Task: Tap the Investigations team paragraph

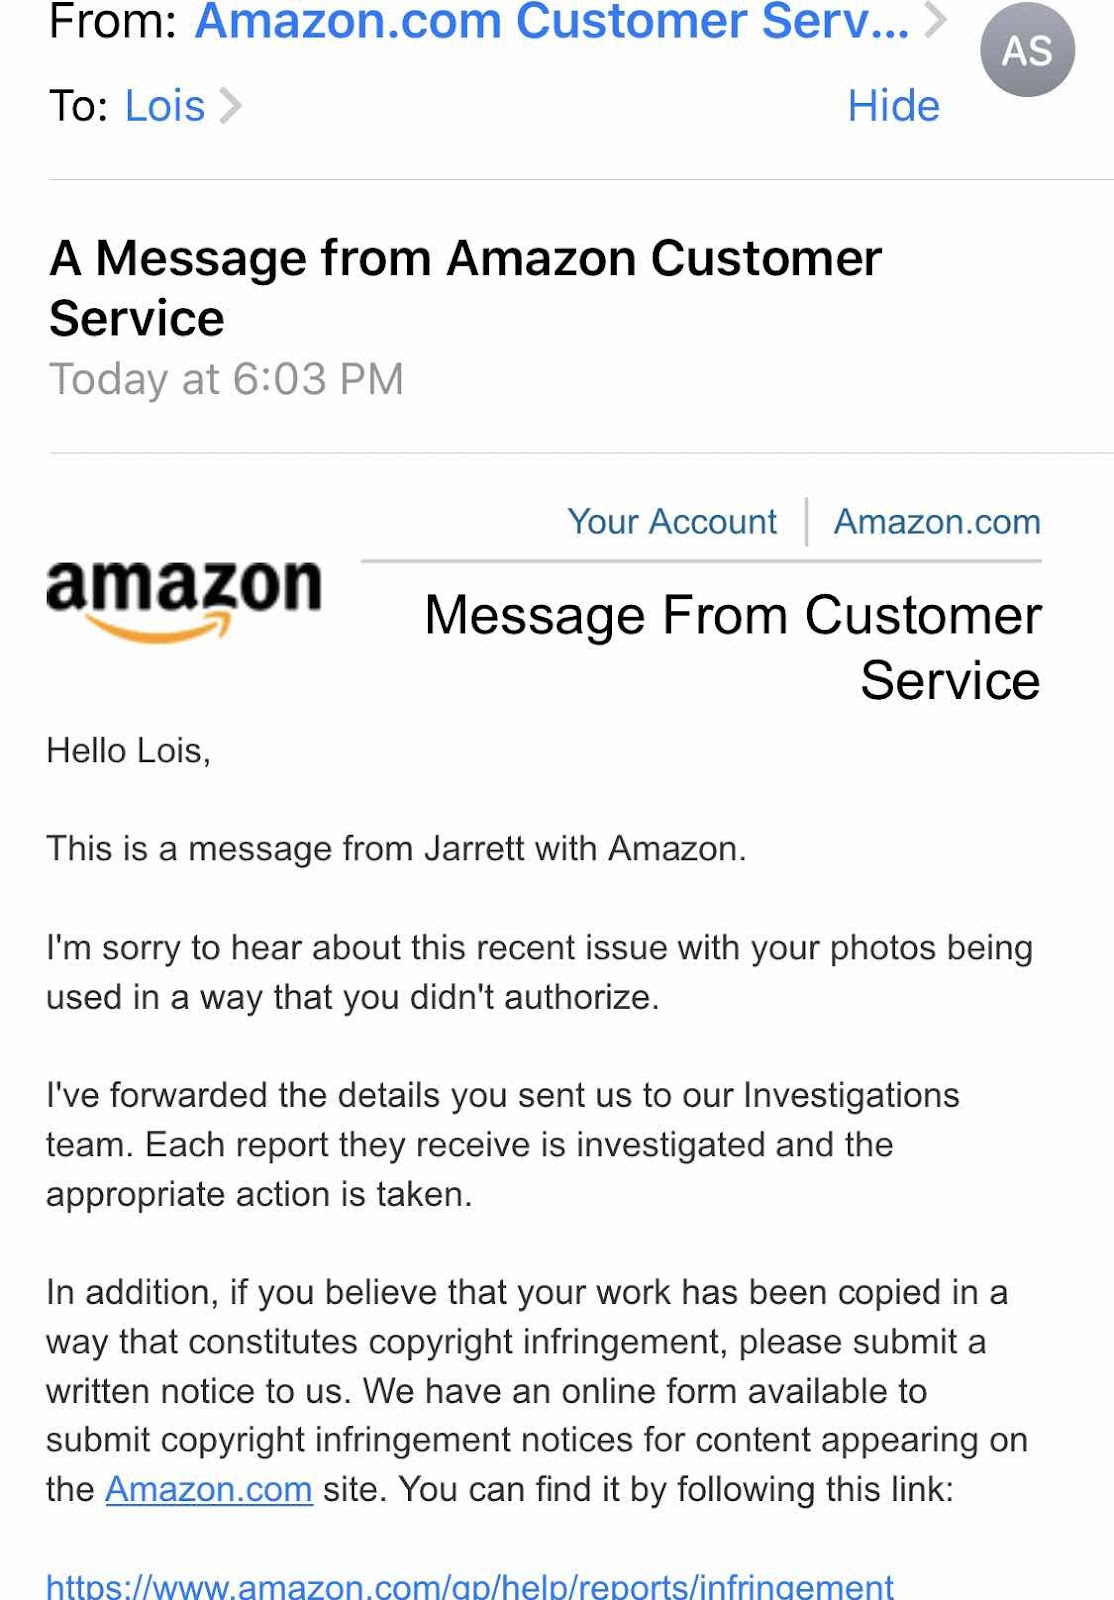Action: coord(502,1144)
